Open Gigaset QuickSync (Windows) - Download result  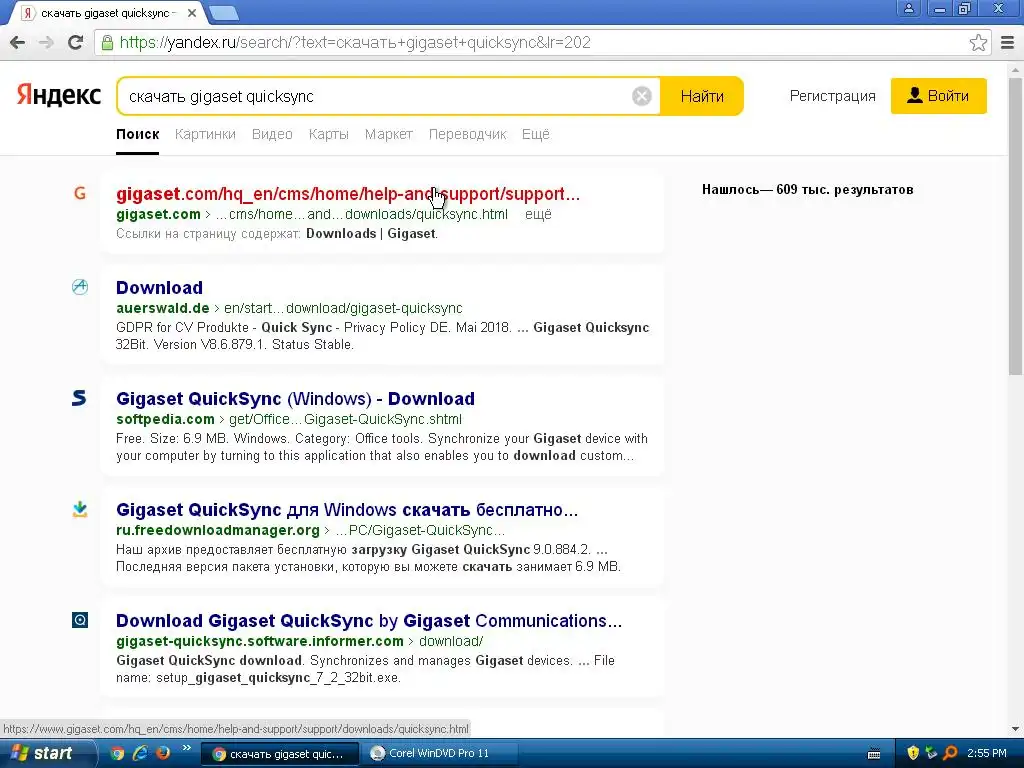click(x=295, y=399)
